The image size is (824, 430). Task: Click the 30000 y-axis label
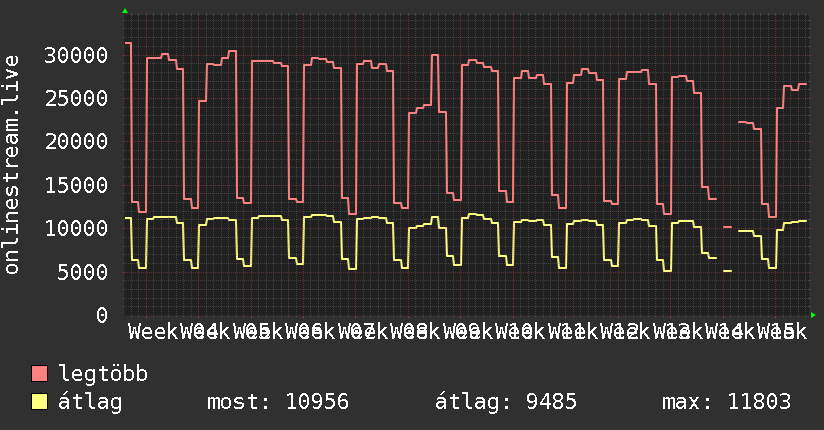click(x=76, y=55)
